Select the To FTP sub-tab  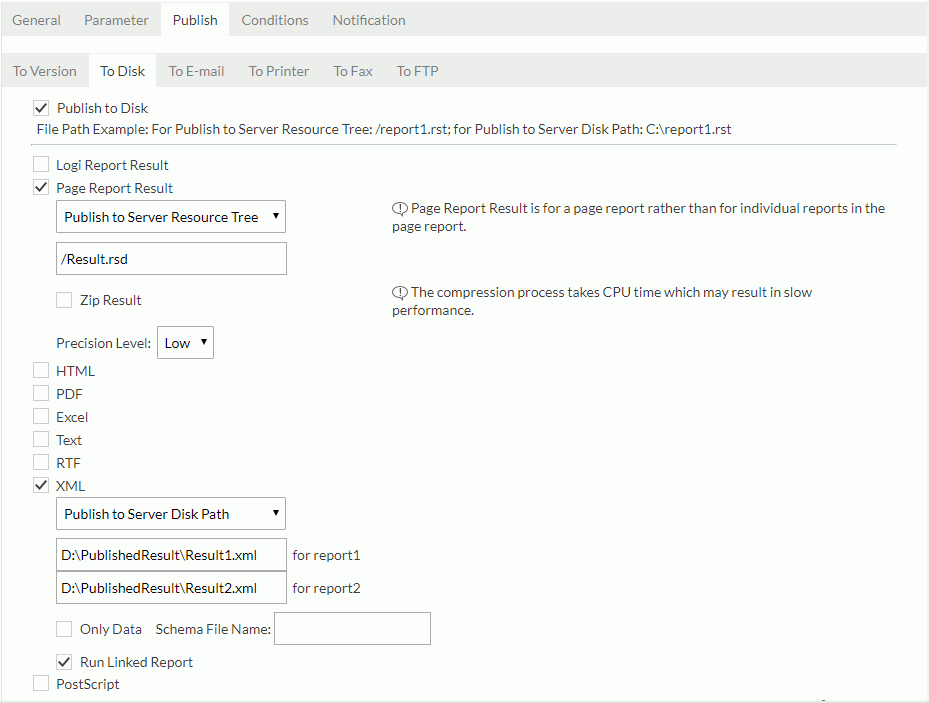pyautogui.click(x=417, y=71)
